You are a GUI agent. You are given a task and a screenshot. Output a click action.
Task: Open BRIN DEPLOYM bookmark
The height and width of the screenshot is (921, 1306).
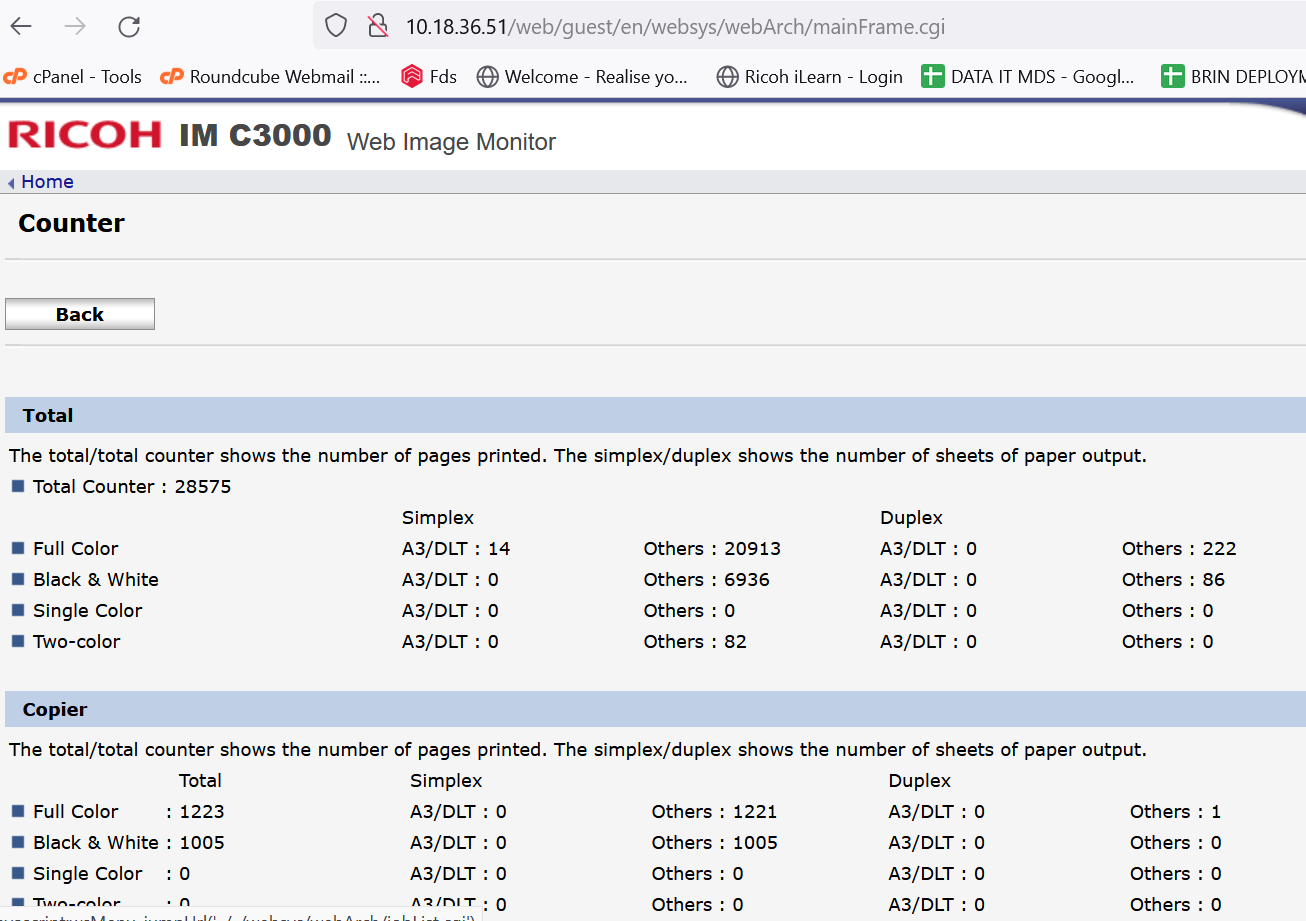tap(1234, 77)
